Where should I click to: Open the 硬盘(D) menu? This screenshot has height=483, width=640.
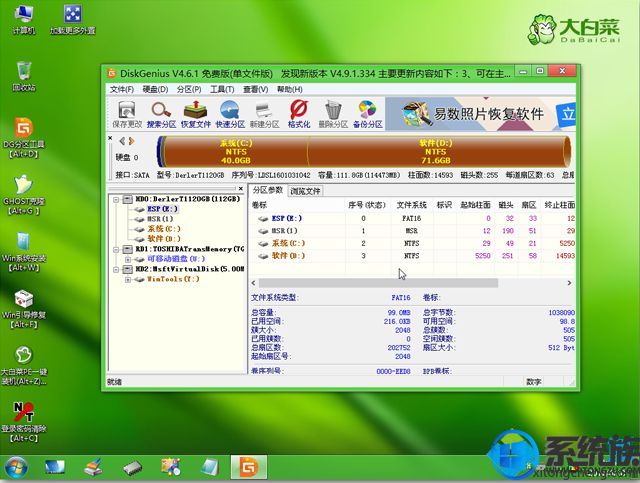155,89
